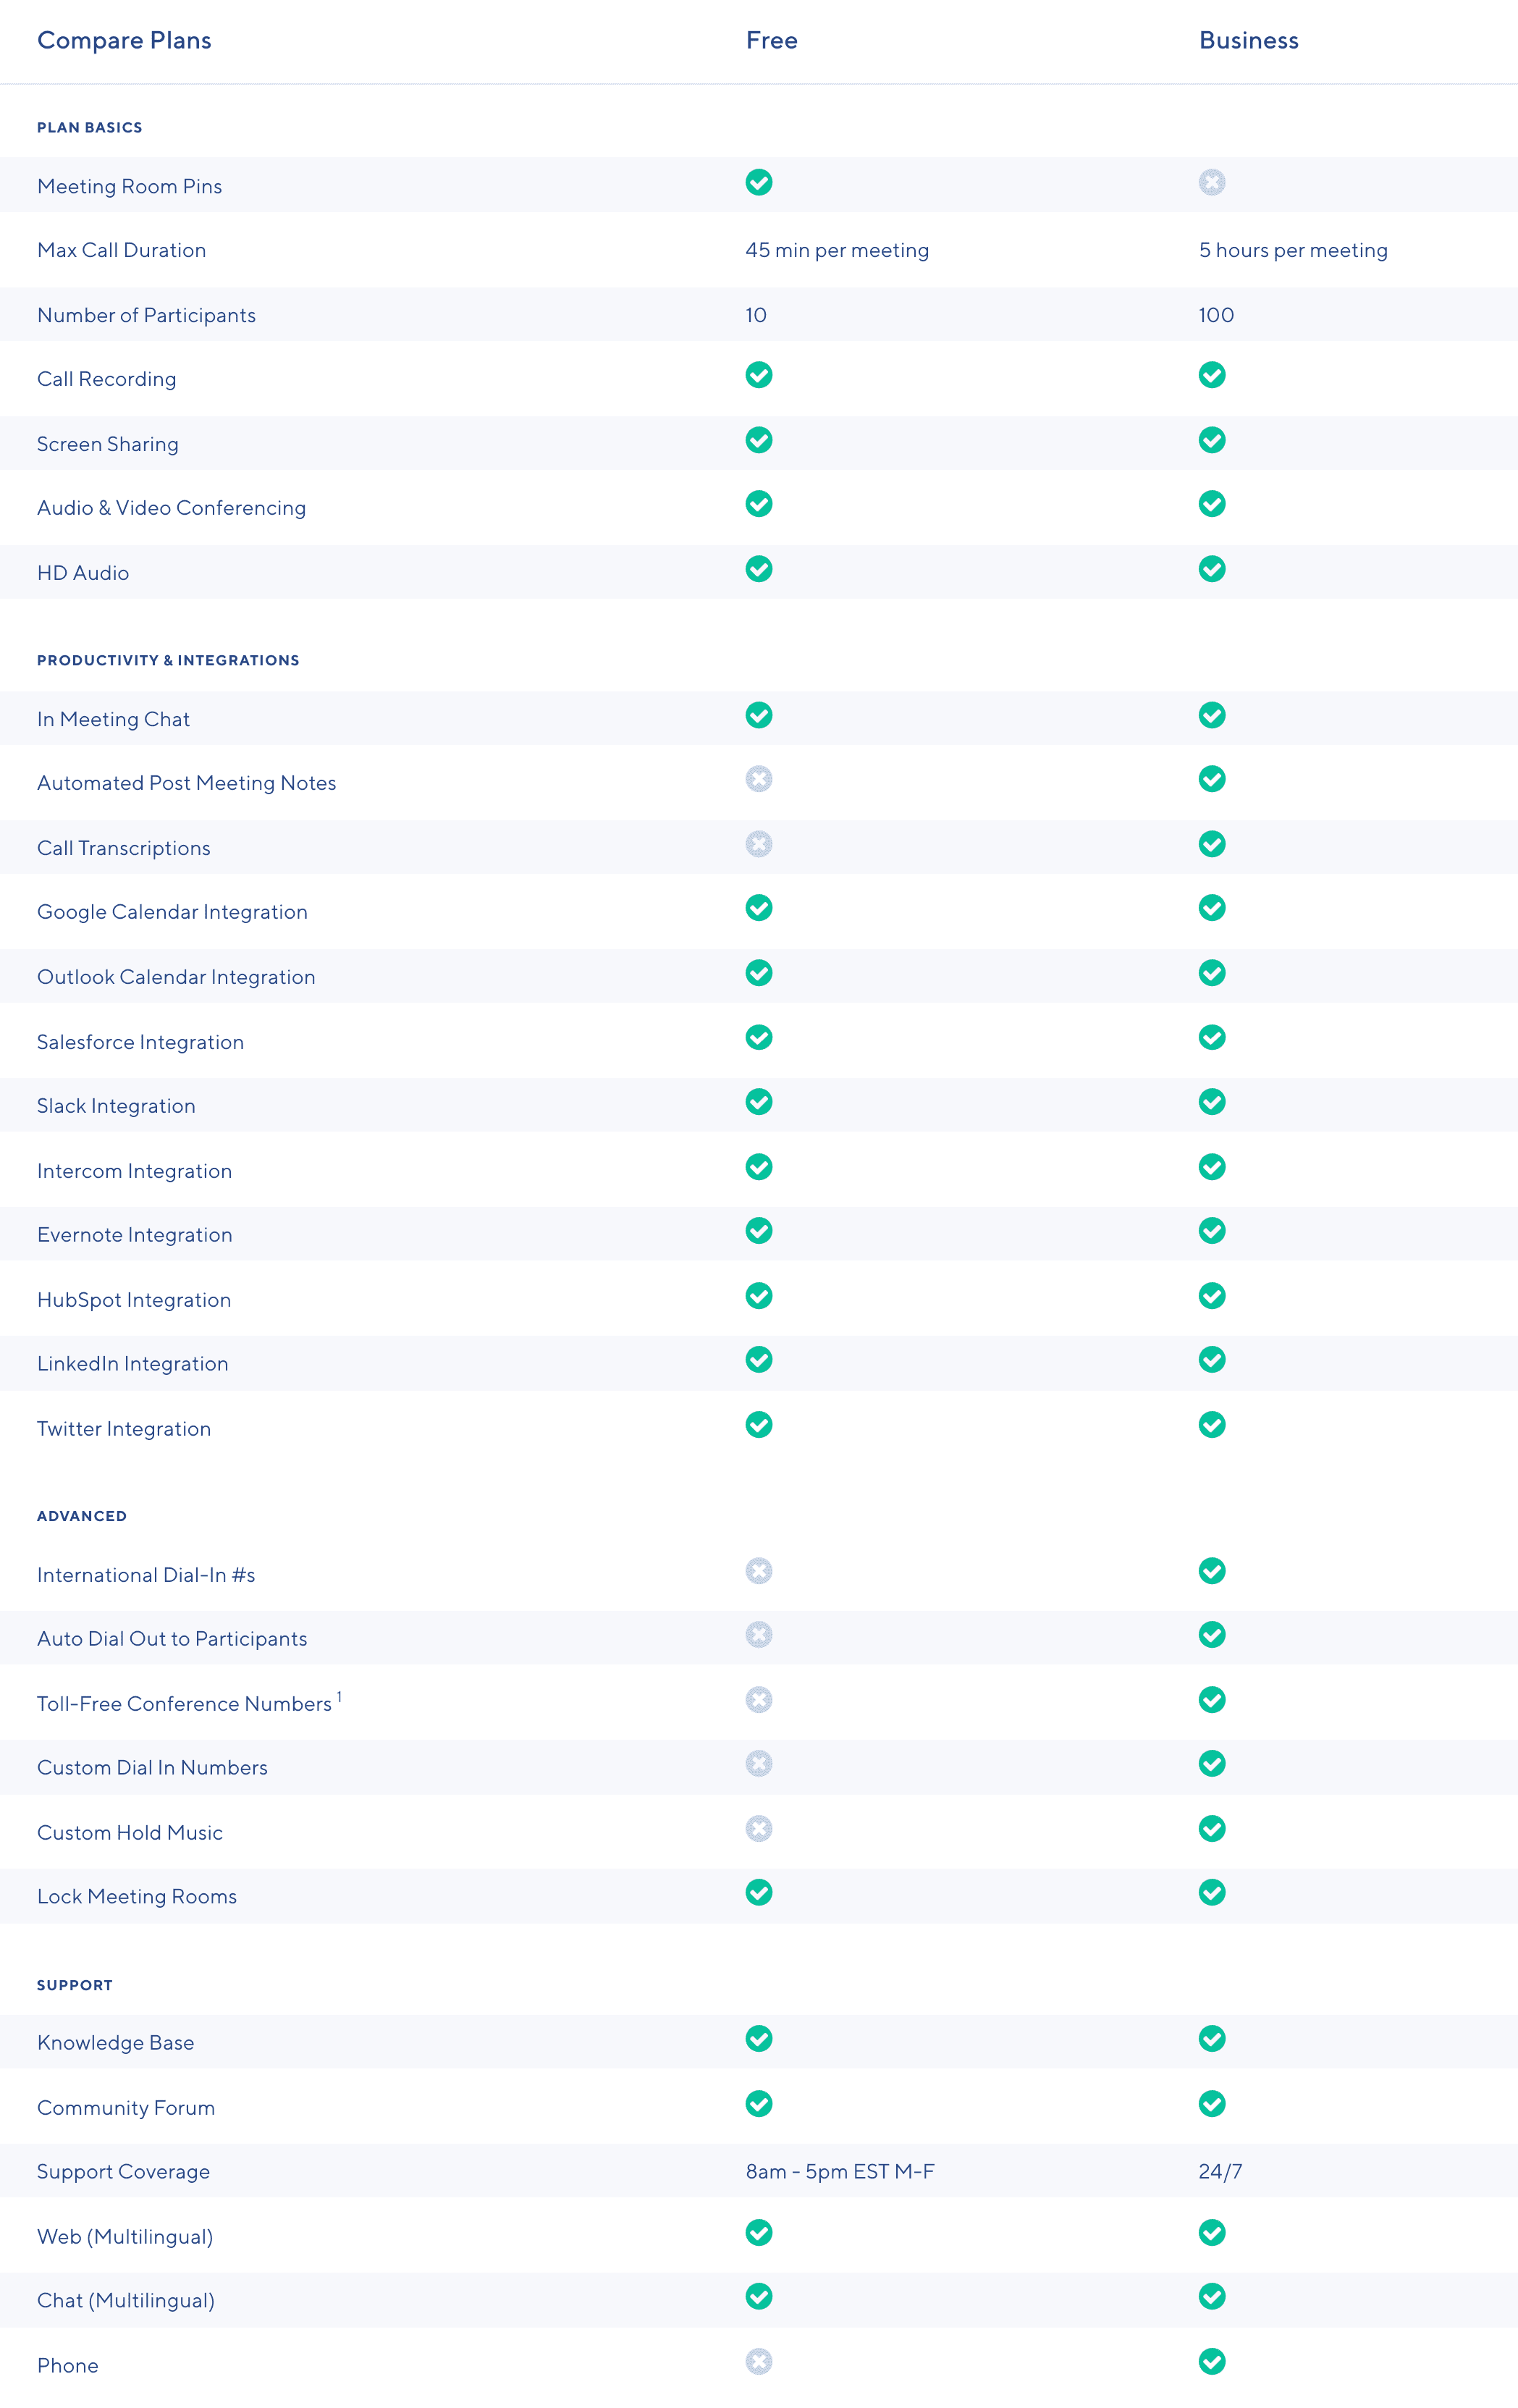1518x2408 pixels.
Task: Click the 5 hours per meeting text
Action: (1293, 250)
